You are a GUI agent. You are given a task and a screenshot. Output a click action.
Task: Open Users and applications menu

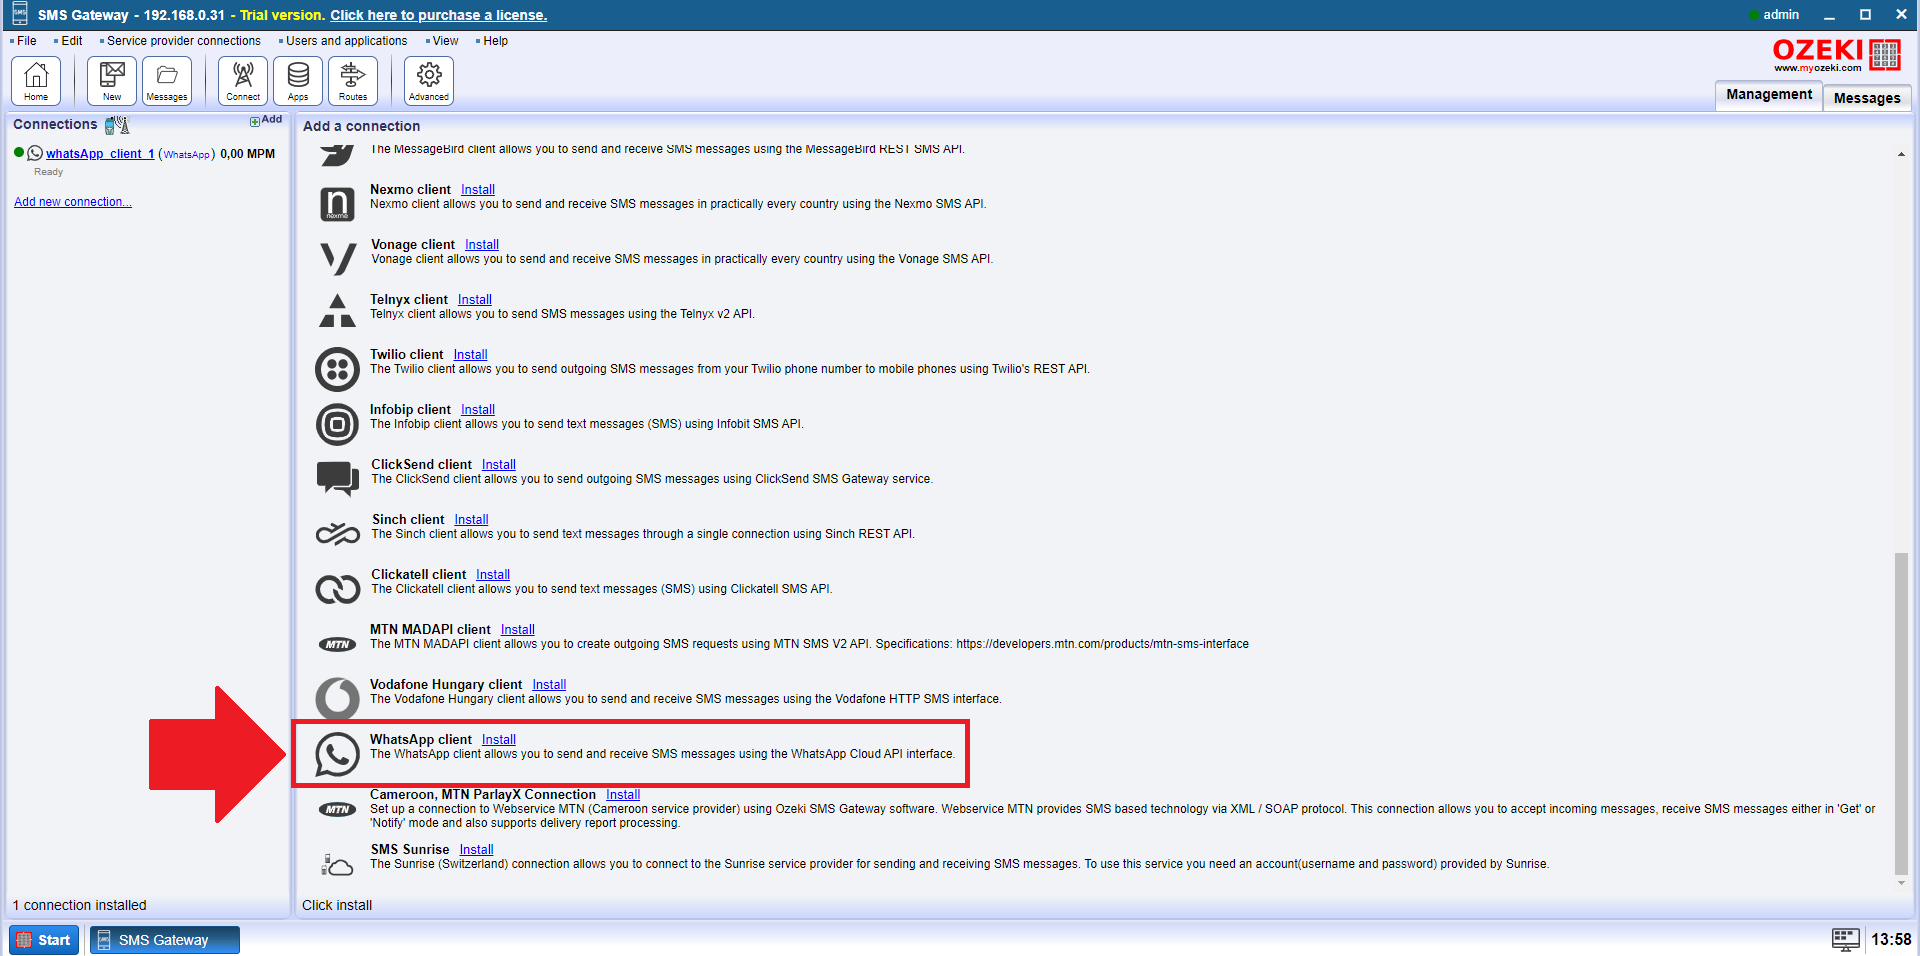pyautogui.click(x=346, y=41)
